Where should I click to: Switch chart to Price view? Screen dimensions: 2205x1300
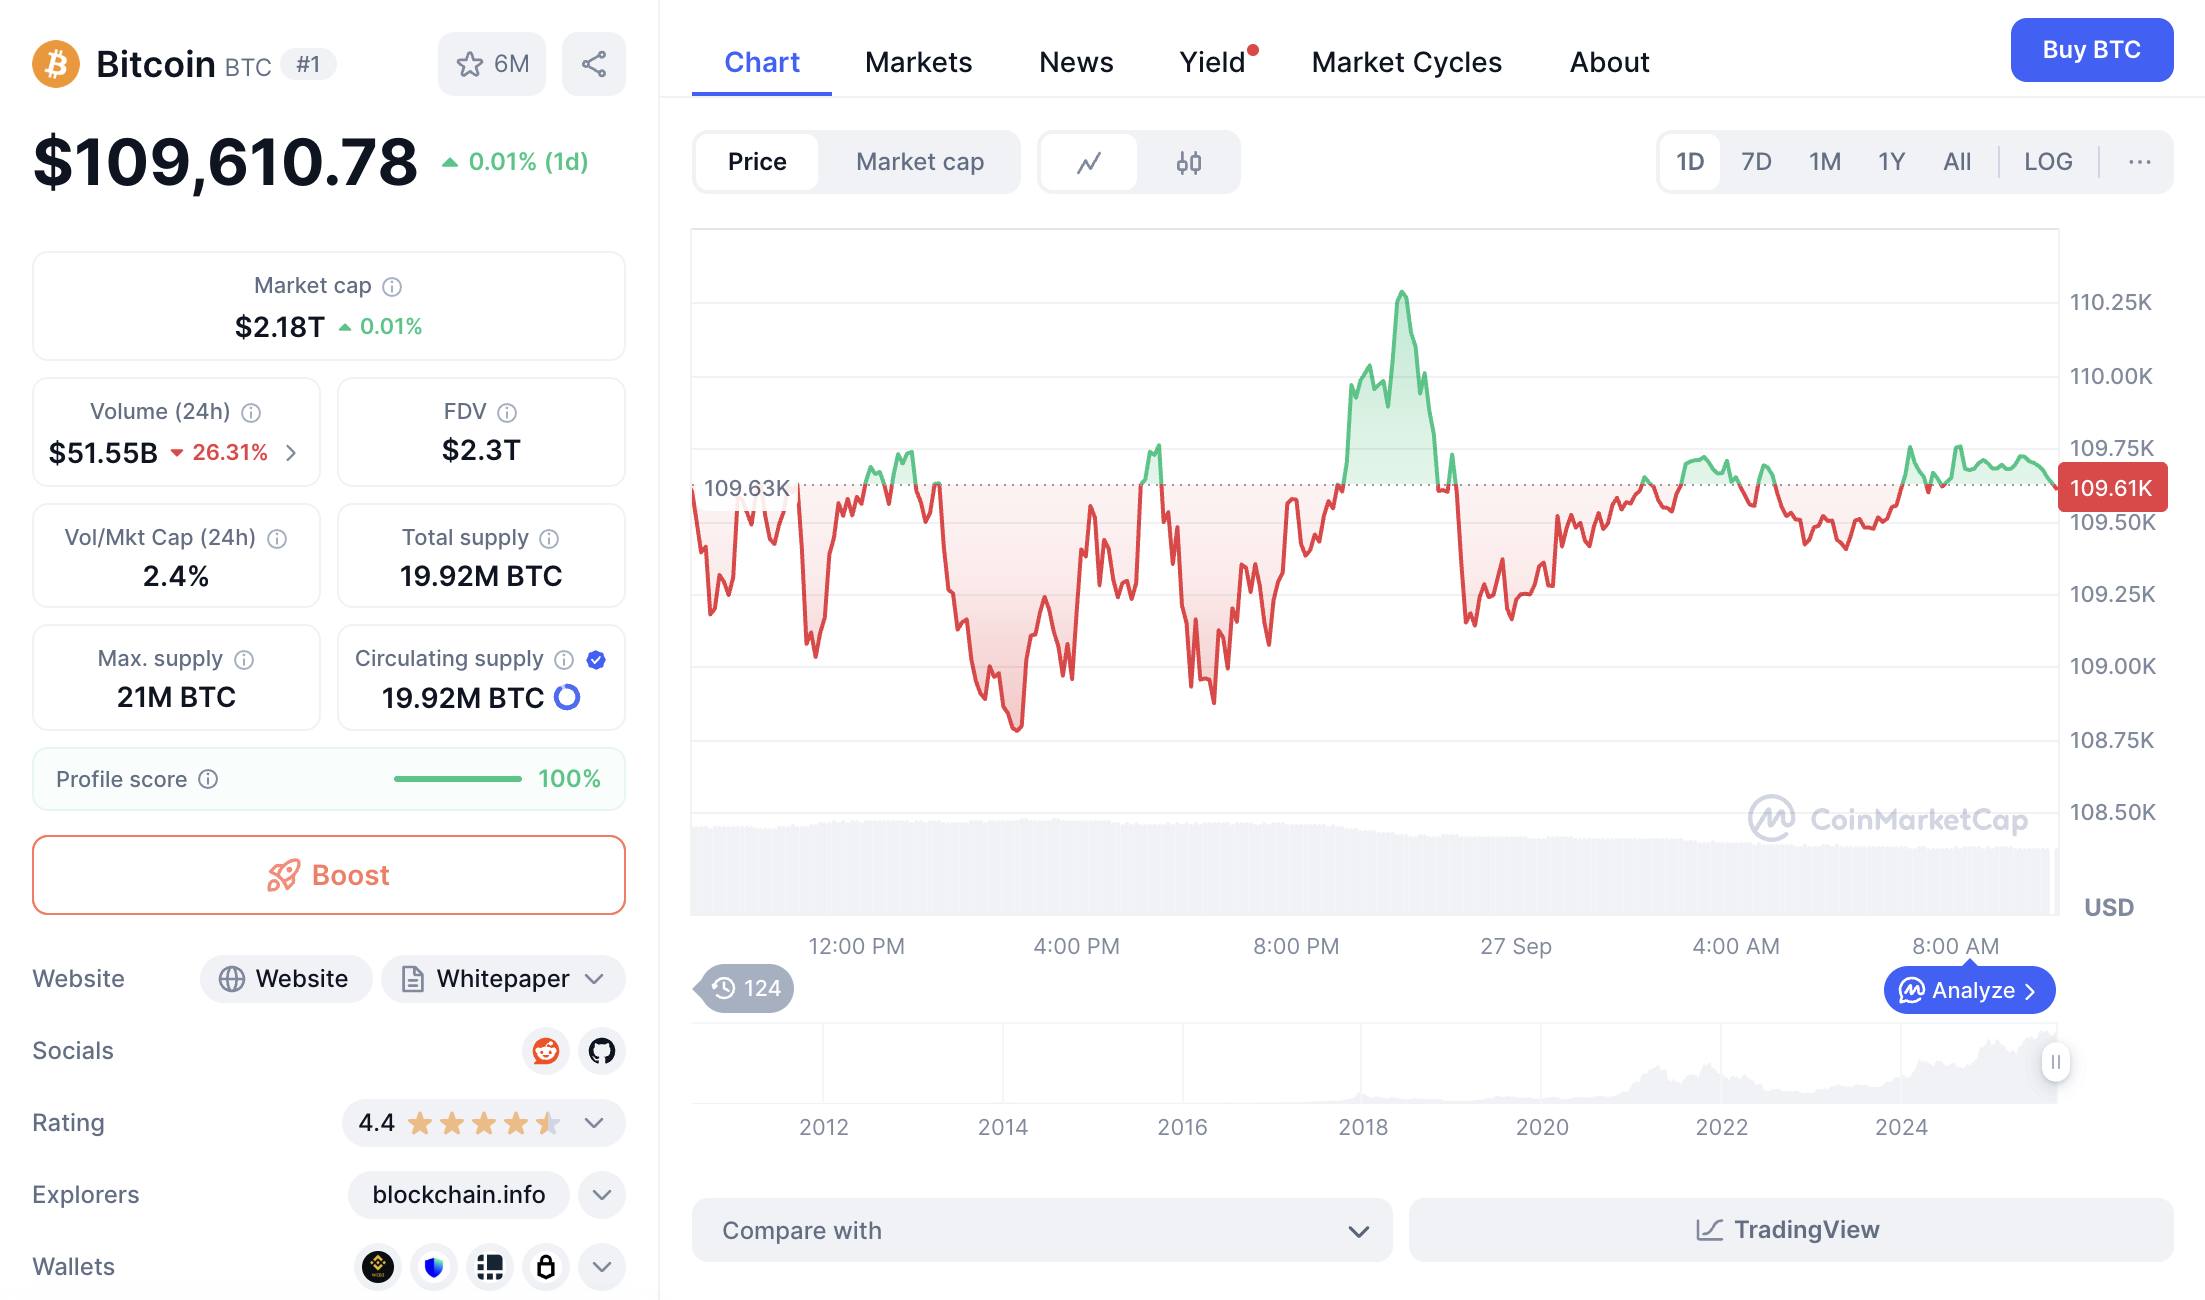[x=757, y=162]
